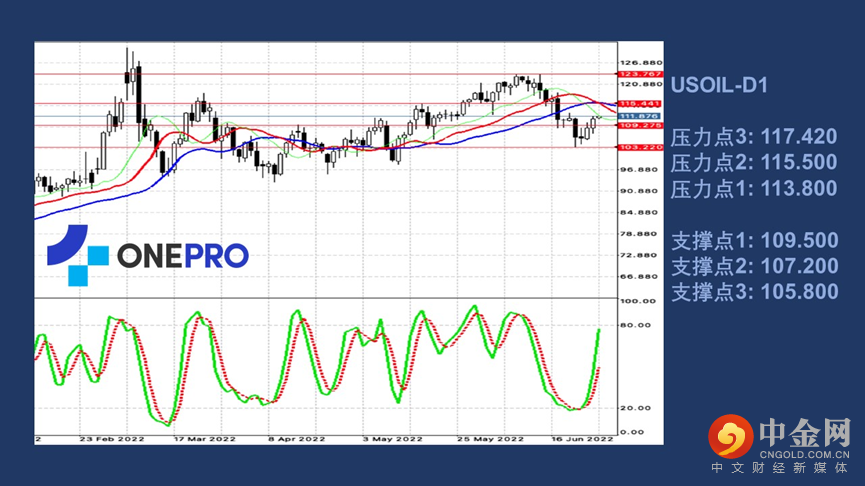The image size is (865, 486).
Task: Click resistance point 3 value 117.420
Action: [799, 137]
